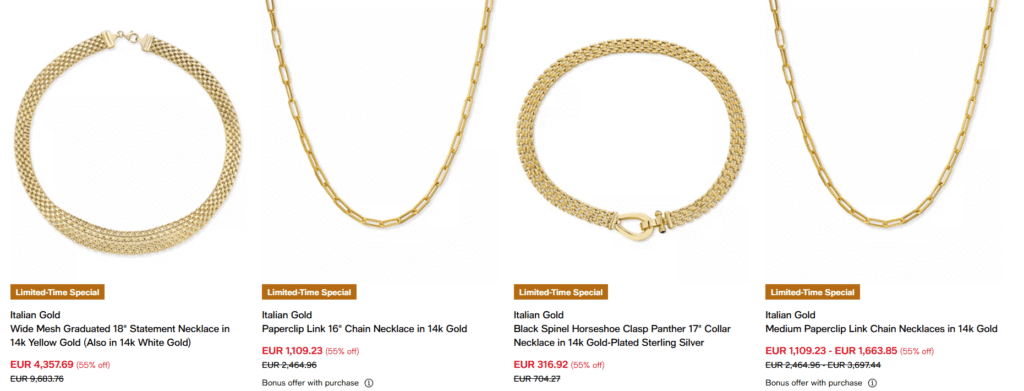Image resolution: width=1024 pixels, height=391 pixels.
Task: Click Limited-Time Special badge on Medium Paperclip
Action: pyautogui.click(x=813, y=292)
